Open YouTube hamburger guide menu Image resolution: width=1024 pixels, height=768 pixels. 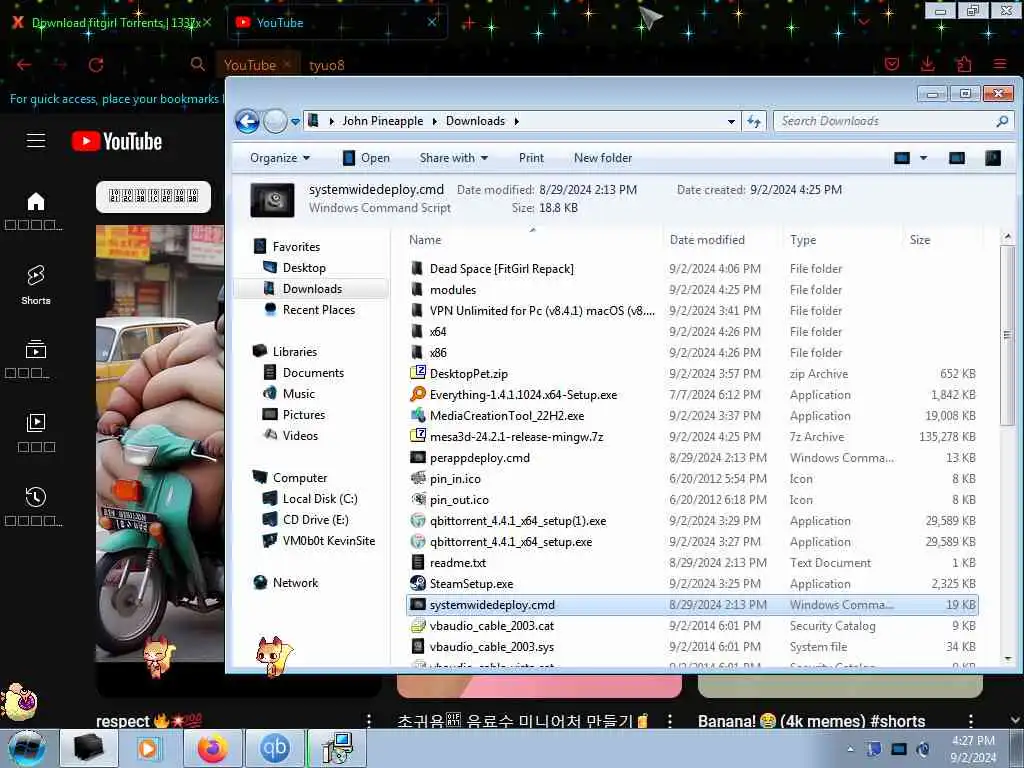[x=36, y=140]
